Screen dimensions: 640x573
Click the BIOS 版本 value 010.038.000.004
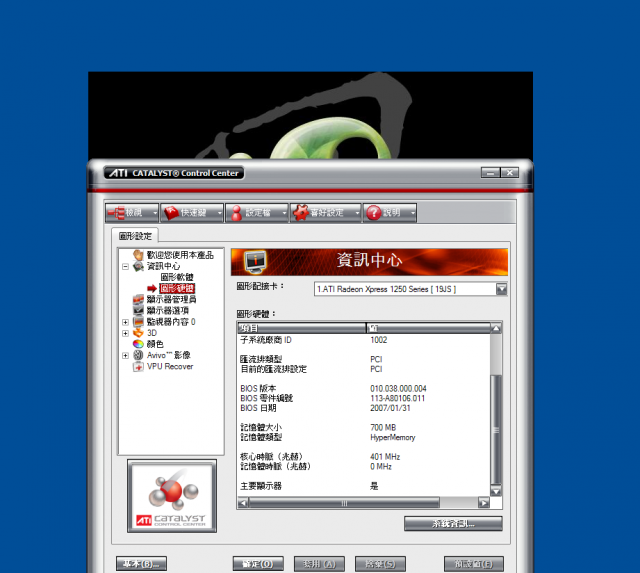(398, 389)
